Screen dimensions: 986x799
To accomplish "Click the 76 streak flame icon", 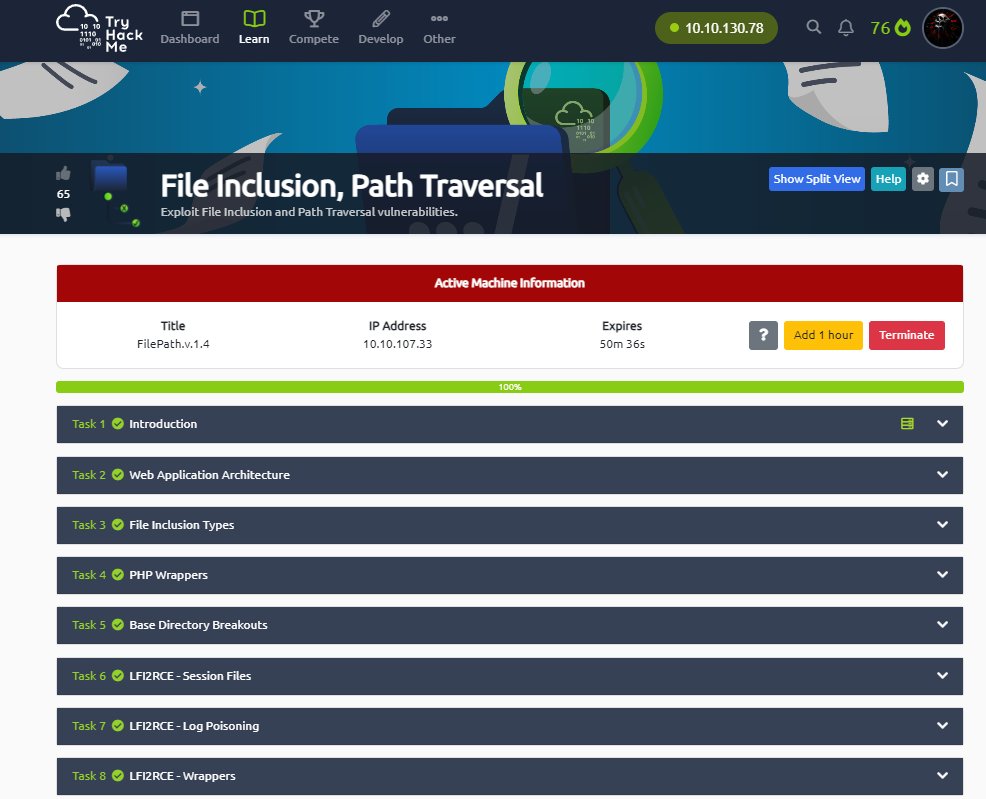I will pos(890,28).
